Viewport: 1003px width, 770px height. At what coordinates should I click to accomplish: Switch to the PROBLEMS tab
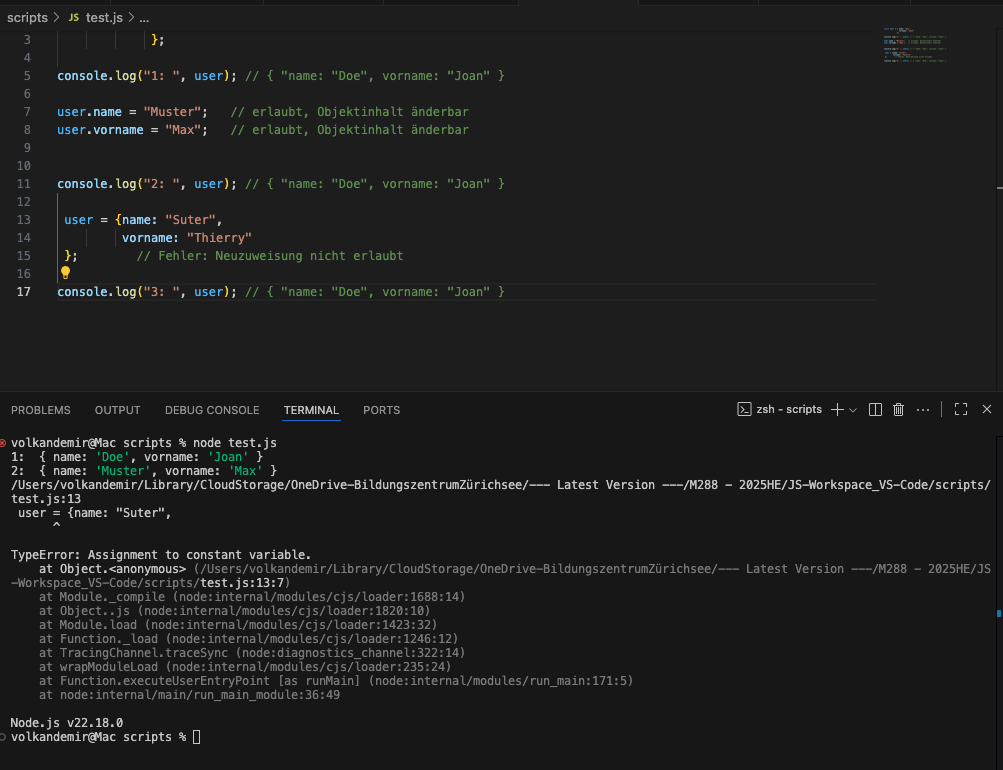coord(41,410)
